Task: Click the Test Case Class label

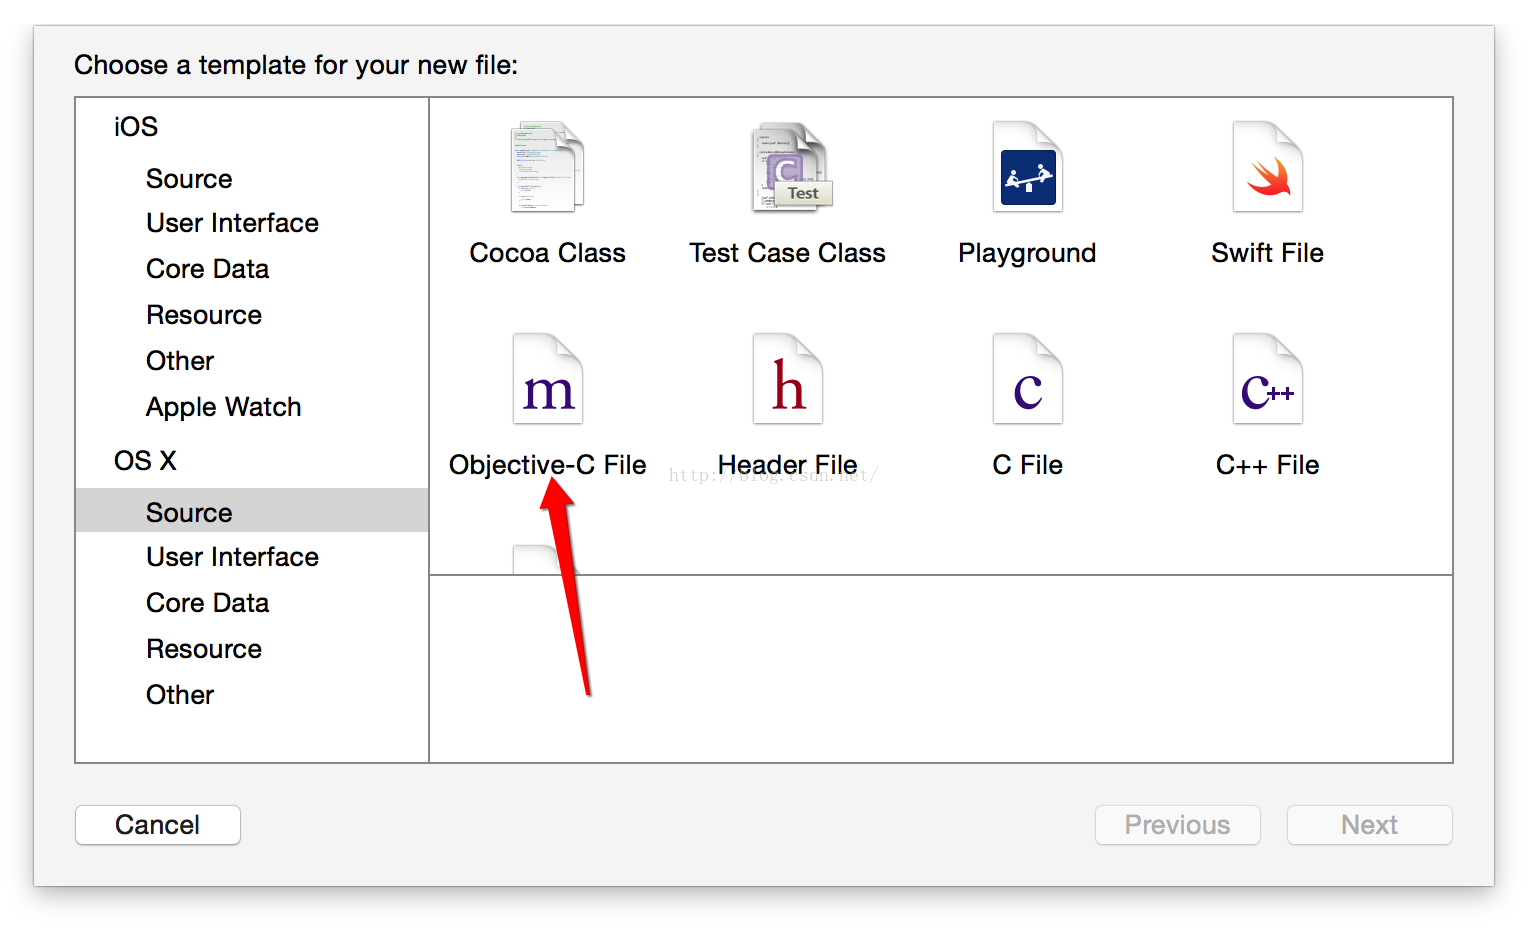Action: [x=788, y=253]
